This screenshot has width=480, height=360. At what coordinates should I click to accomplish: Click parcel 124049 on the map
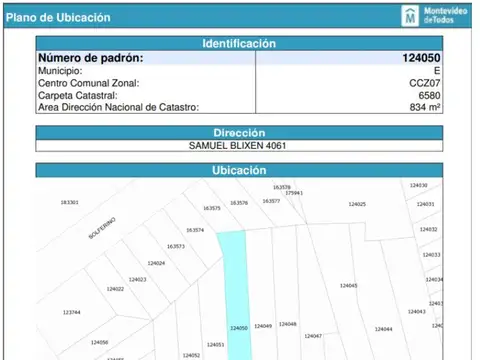point(263,326)
